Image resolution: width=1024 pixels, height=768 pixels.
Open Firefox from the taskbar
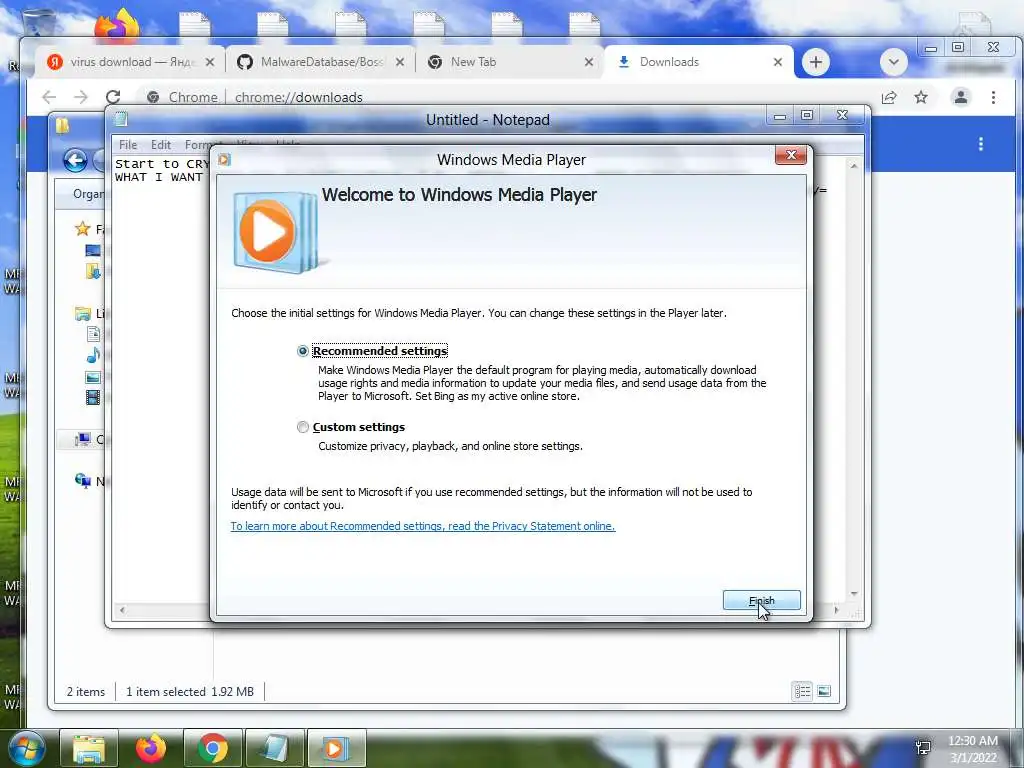point(151,748)
